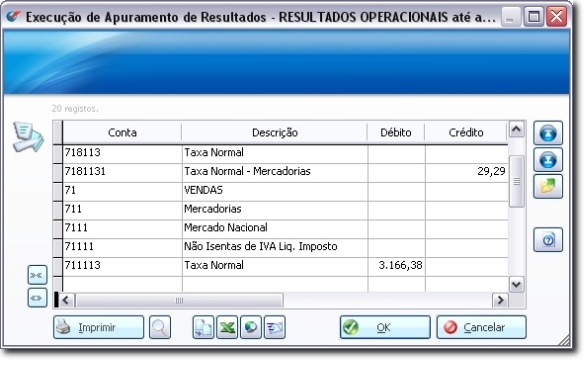
Task: Click the expand columns arrows icon
Action: point(37,298)
